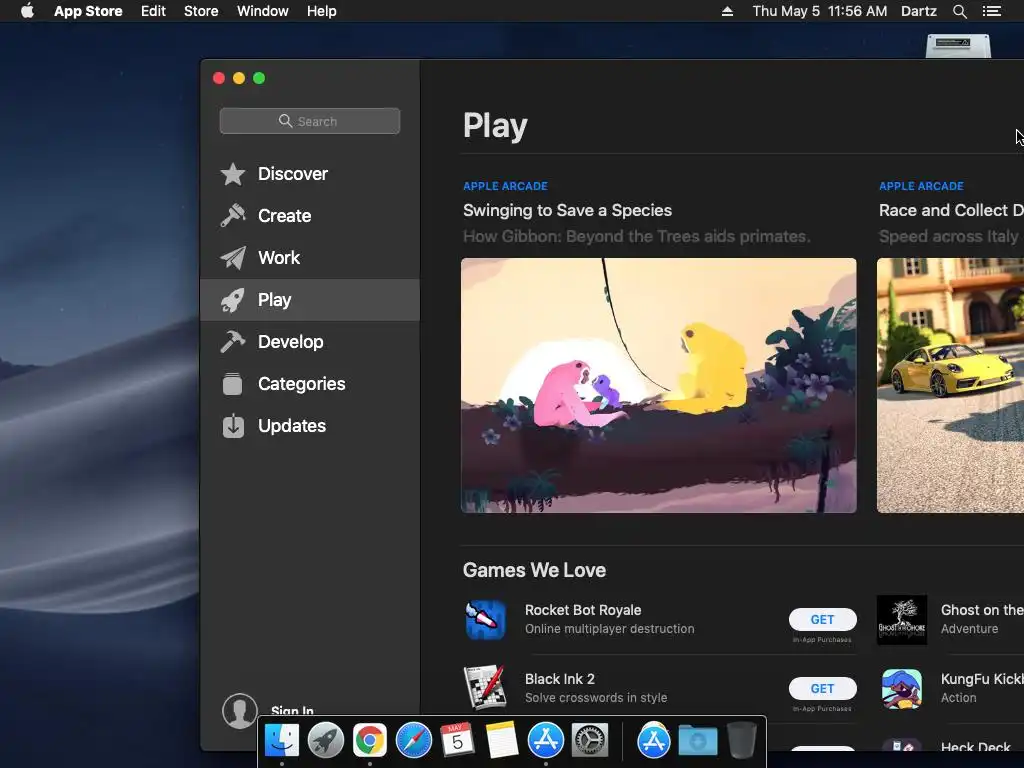1024x768 pixels.
Task: Show the Updates section
Action: [x=292, y=426]
